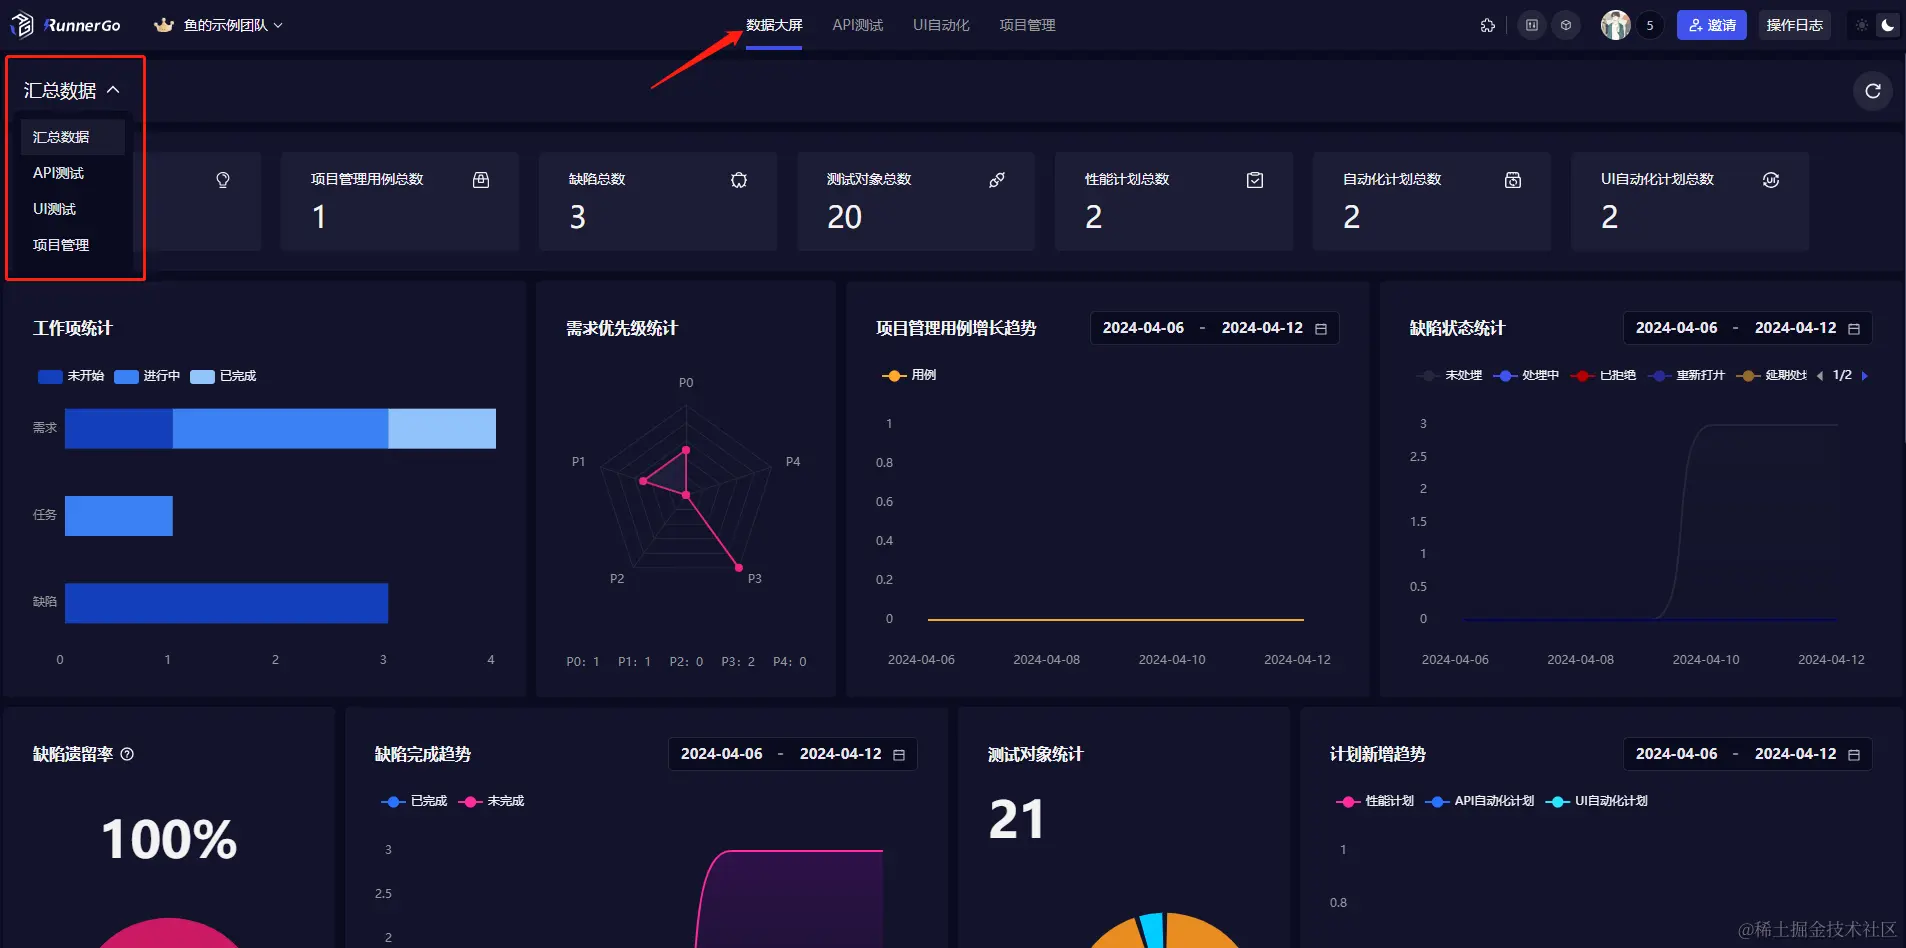Toggle the 延期处理 legend in 缺陷状态统计
This screenshot has width=1906, height=948.
coord(1771,376)
